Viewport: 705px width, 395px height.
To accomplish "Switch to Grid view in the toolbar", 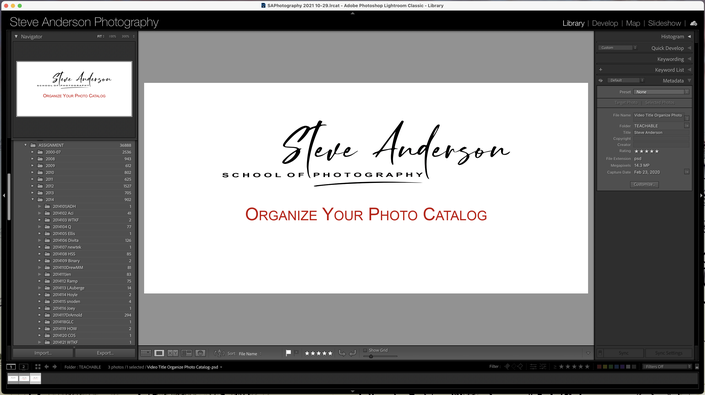I will coord(146,353).
